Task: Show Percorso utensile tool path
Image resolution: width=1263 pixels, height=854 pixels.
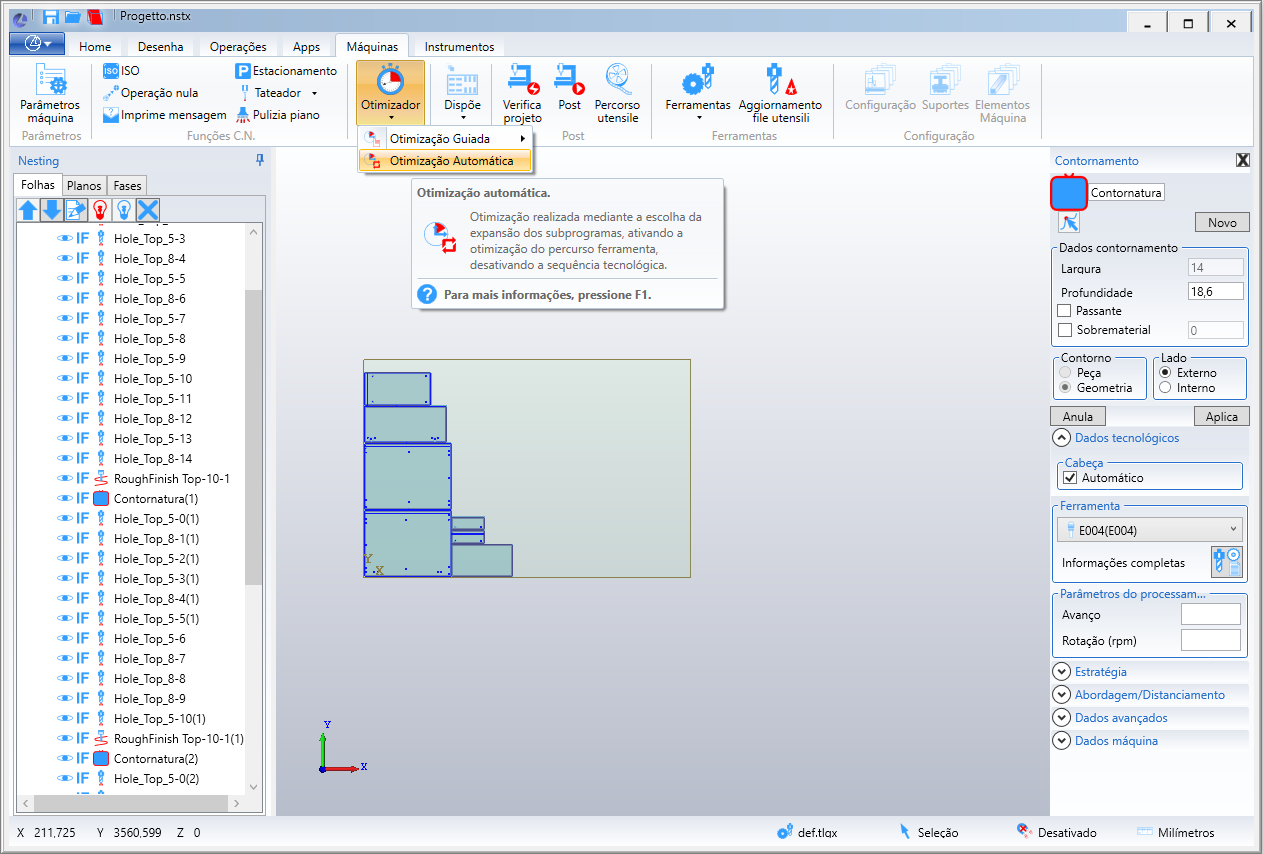Action: (x=617, y=93)
